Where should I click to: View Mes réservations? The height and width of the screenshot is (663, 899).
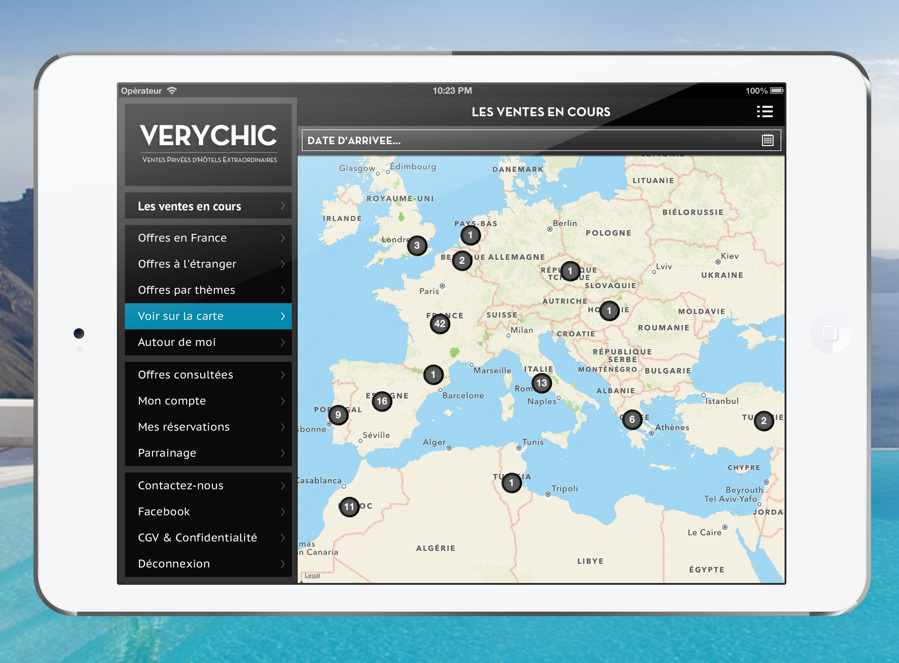pyautogui.click(x=208, y=427)
